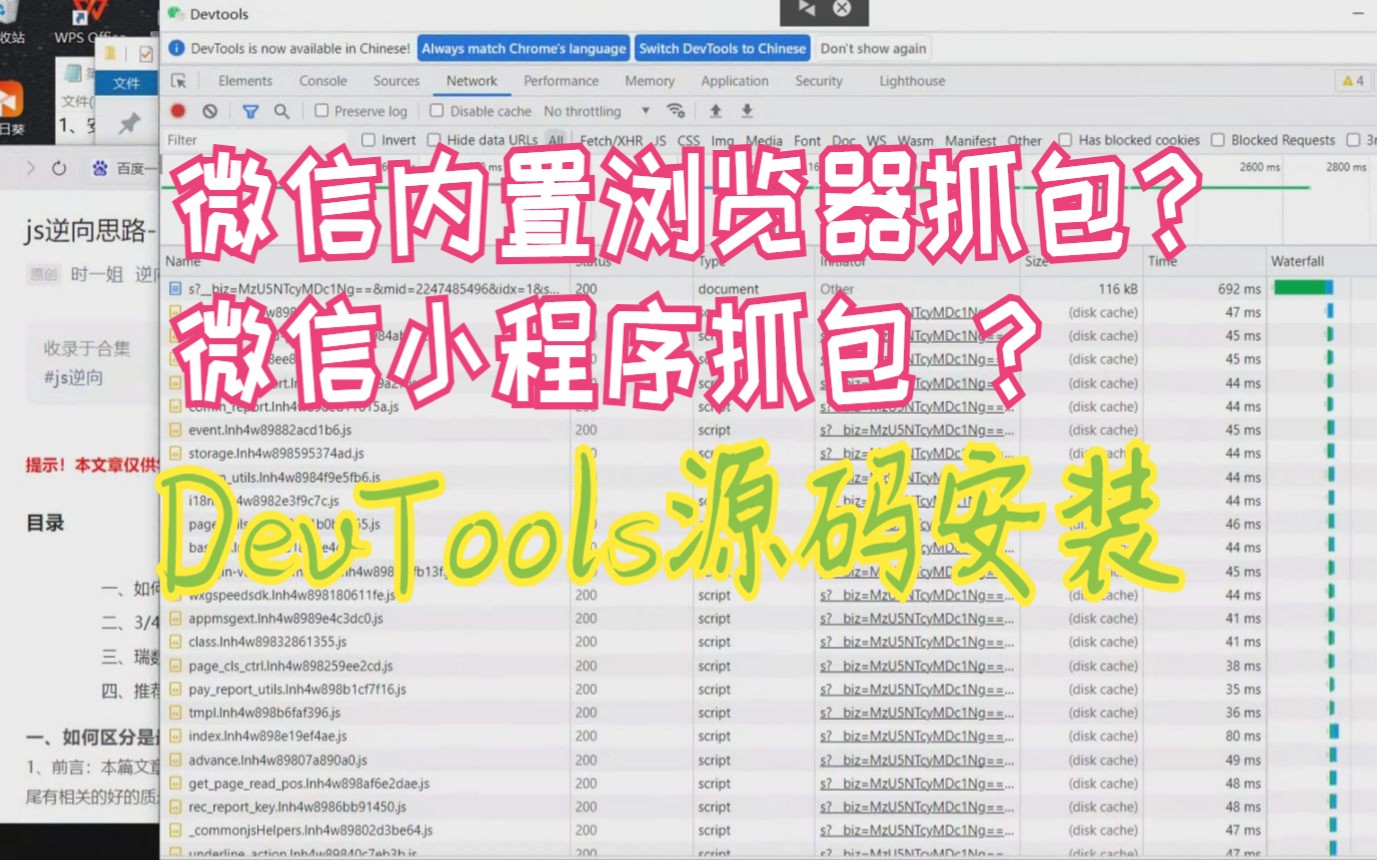Screen dimensions: 1377x860
Task: Close the video overlay with X
Action: pos(842,8)
